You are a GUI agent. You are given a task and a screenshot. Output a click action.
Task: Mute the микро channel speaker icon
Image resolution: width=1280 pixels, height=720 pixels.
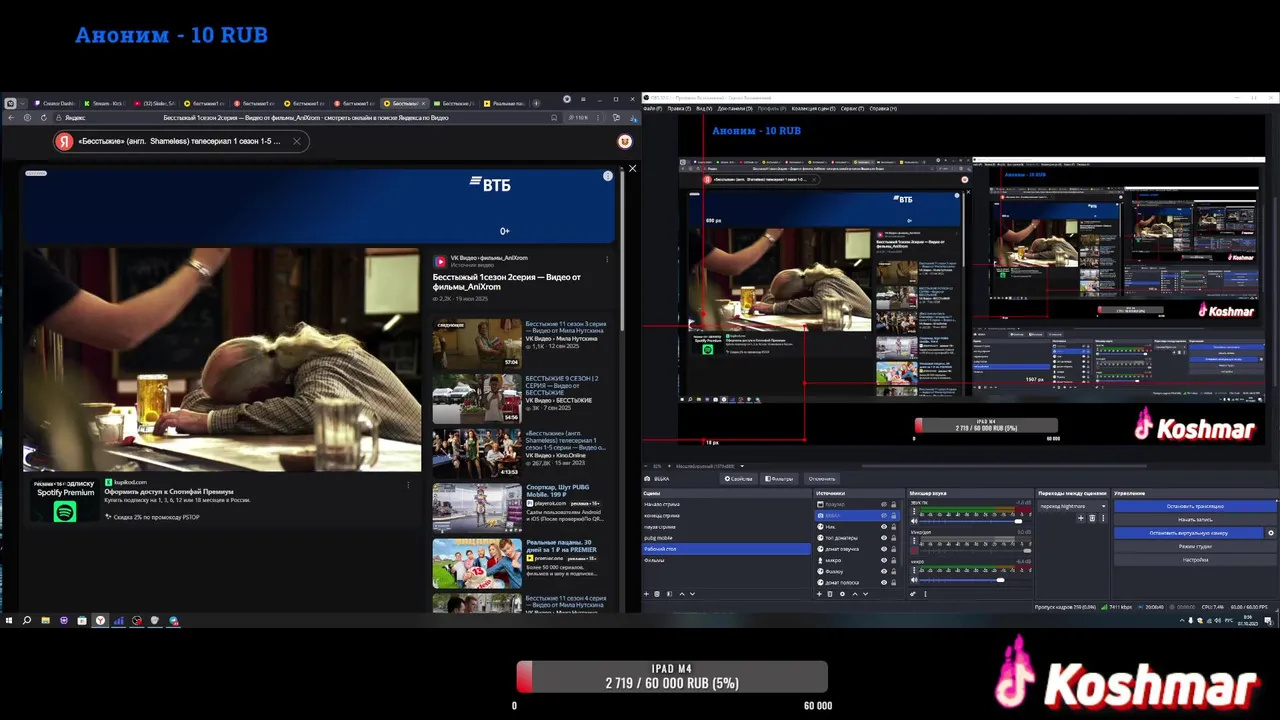point(914,580)
